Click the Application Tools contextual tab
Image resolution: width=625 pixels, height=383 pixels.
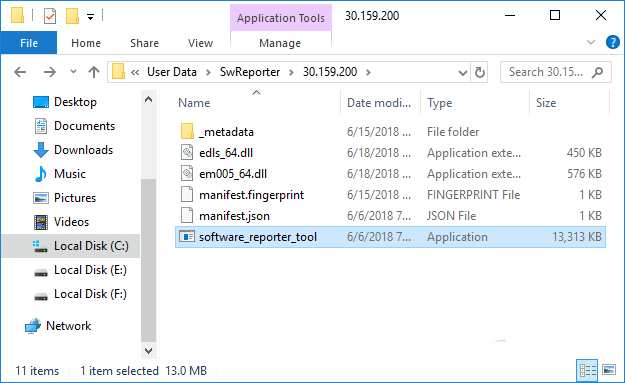point(281,18)
